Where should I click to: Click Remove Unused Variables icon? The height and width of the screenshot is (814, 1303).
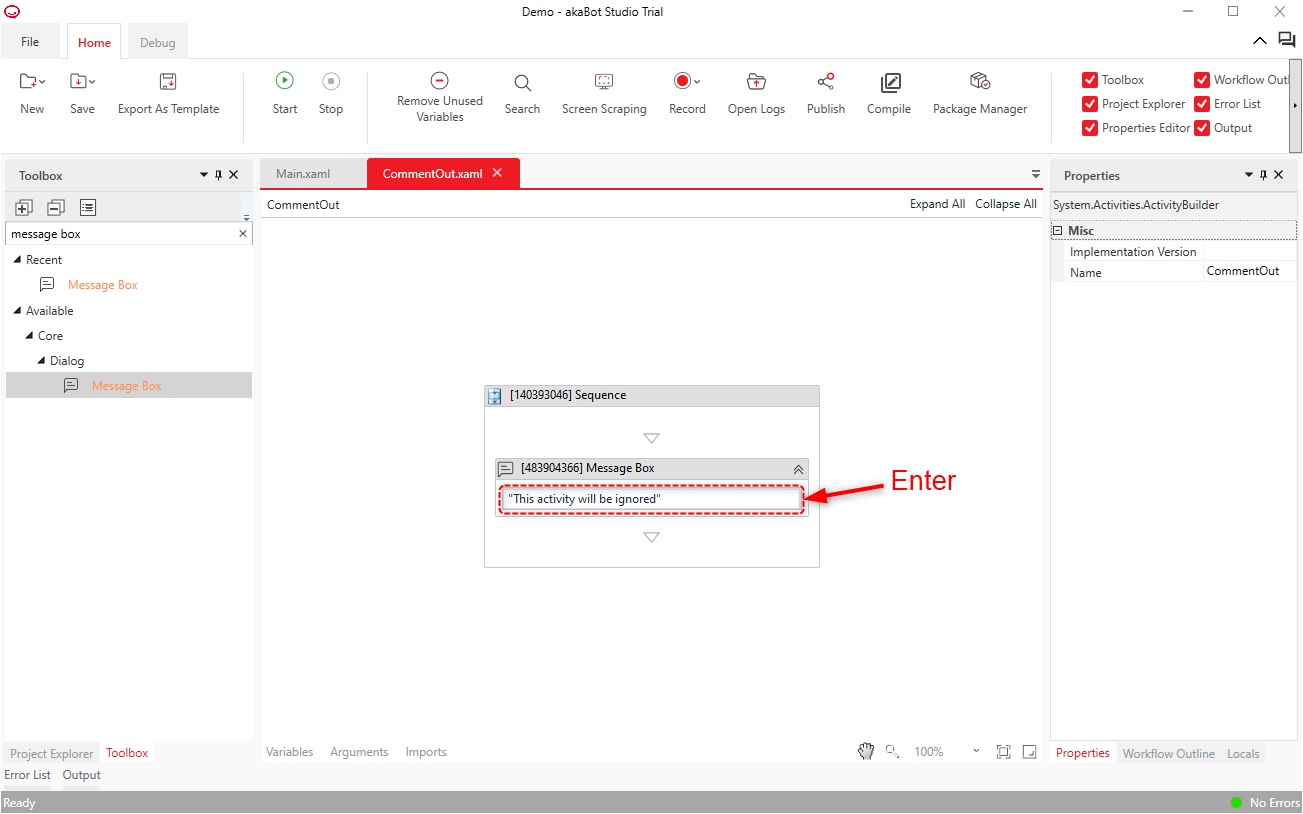(439, 81)
